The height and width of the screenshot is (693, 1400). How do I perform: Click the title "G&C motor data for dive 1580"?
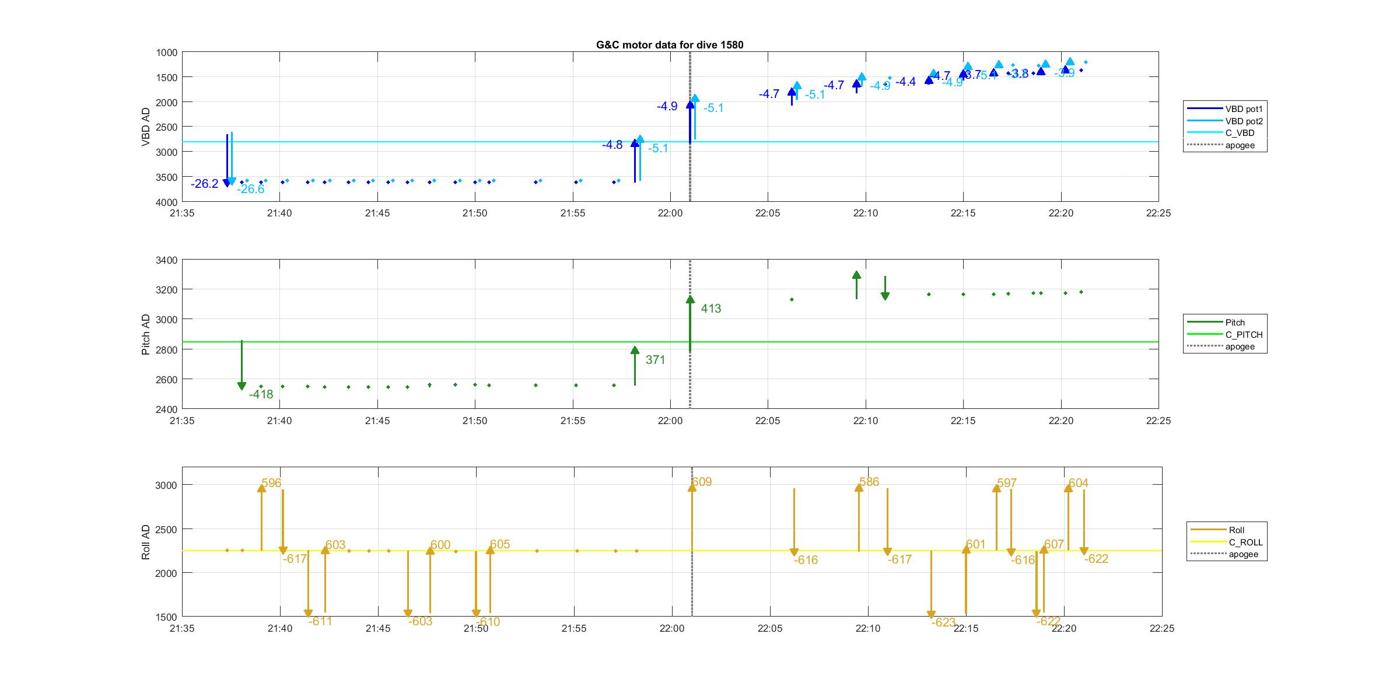pyautogui.click(x=670, y=45)
